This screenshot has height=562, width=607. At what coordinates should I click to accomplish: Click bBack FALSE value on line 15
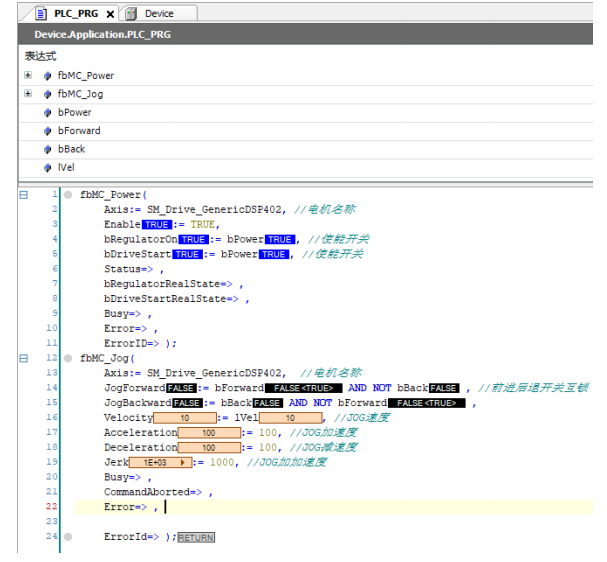[267, 403]
